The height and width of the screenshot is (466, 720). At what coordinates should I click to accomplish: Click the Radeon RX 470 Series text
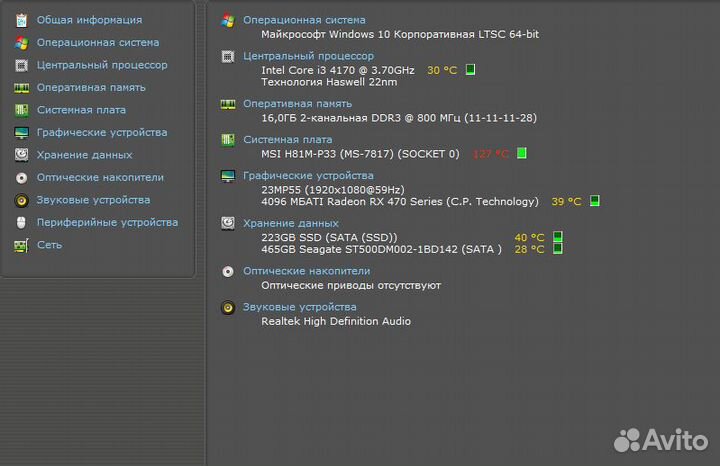tap(399, 202)
